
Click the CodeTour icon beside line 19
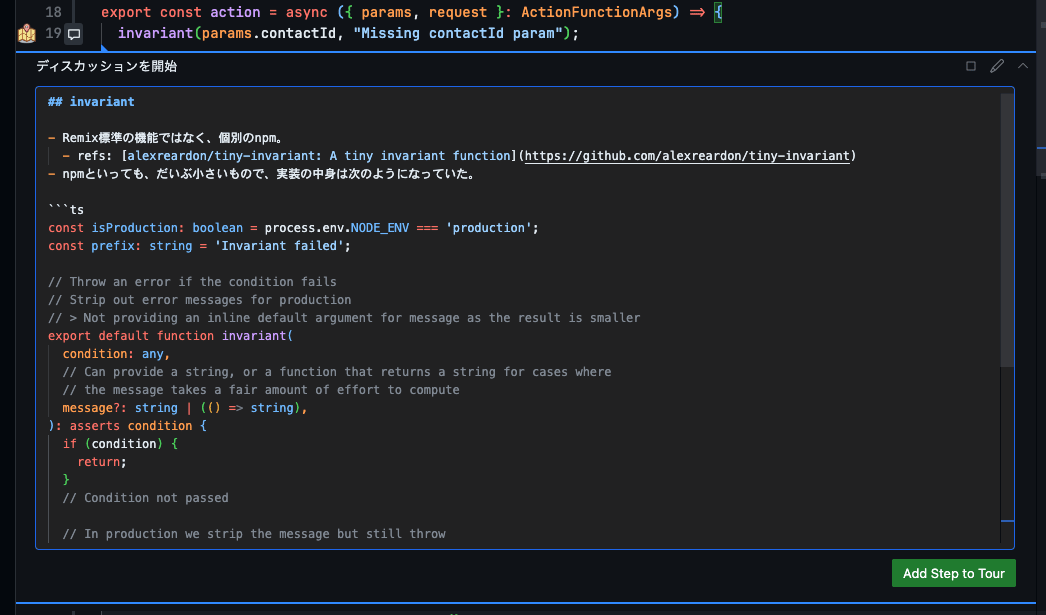(26, 34)
